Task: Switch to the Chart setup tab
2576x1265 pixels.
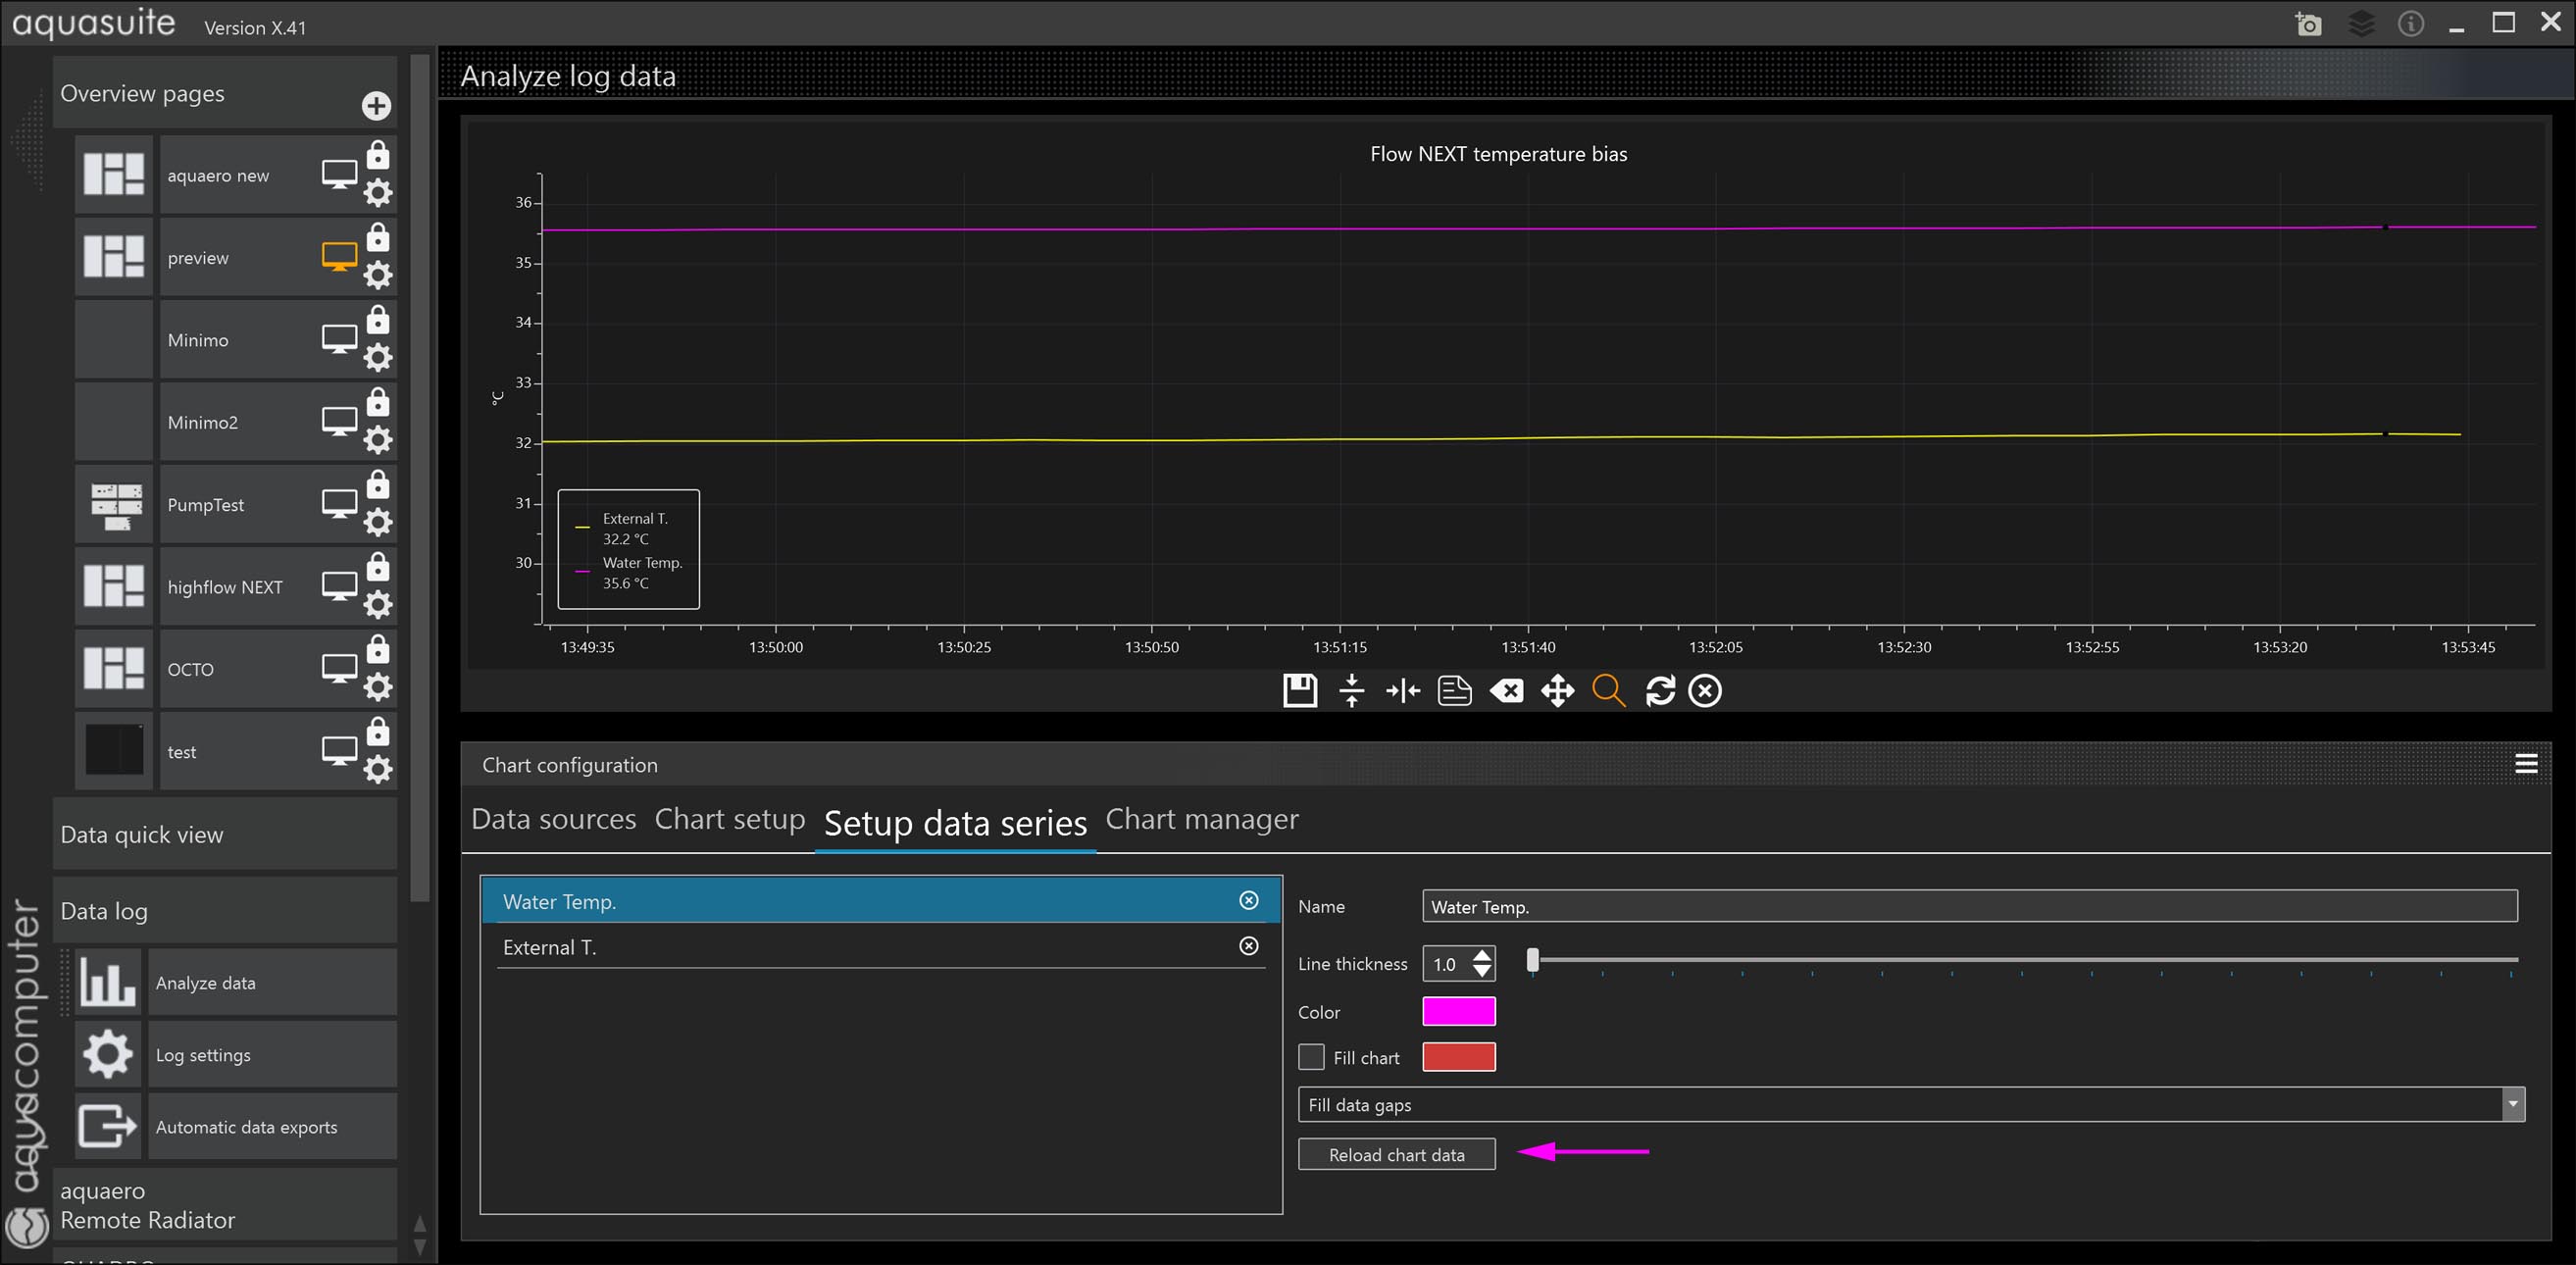Action: (729, 819)
